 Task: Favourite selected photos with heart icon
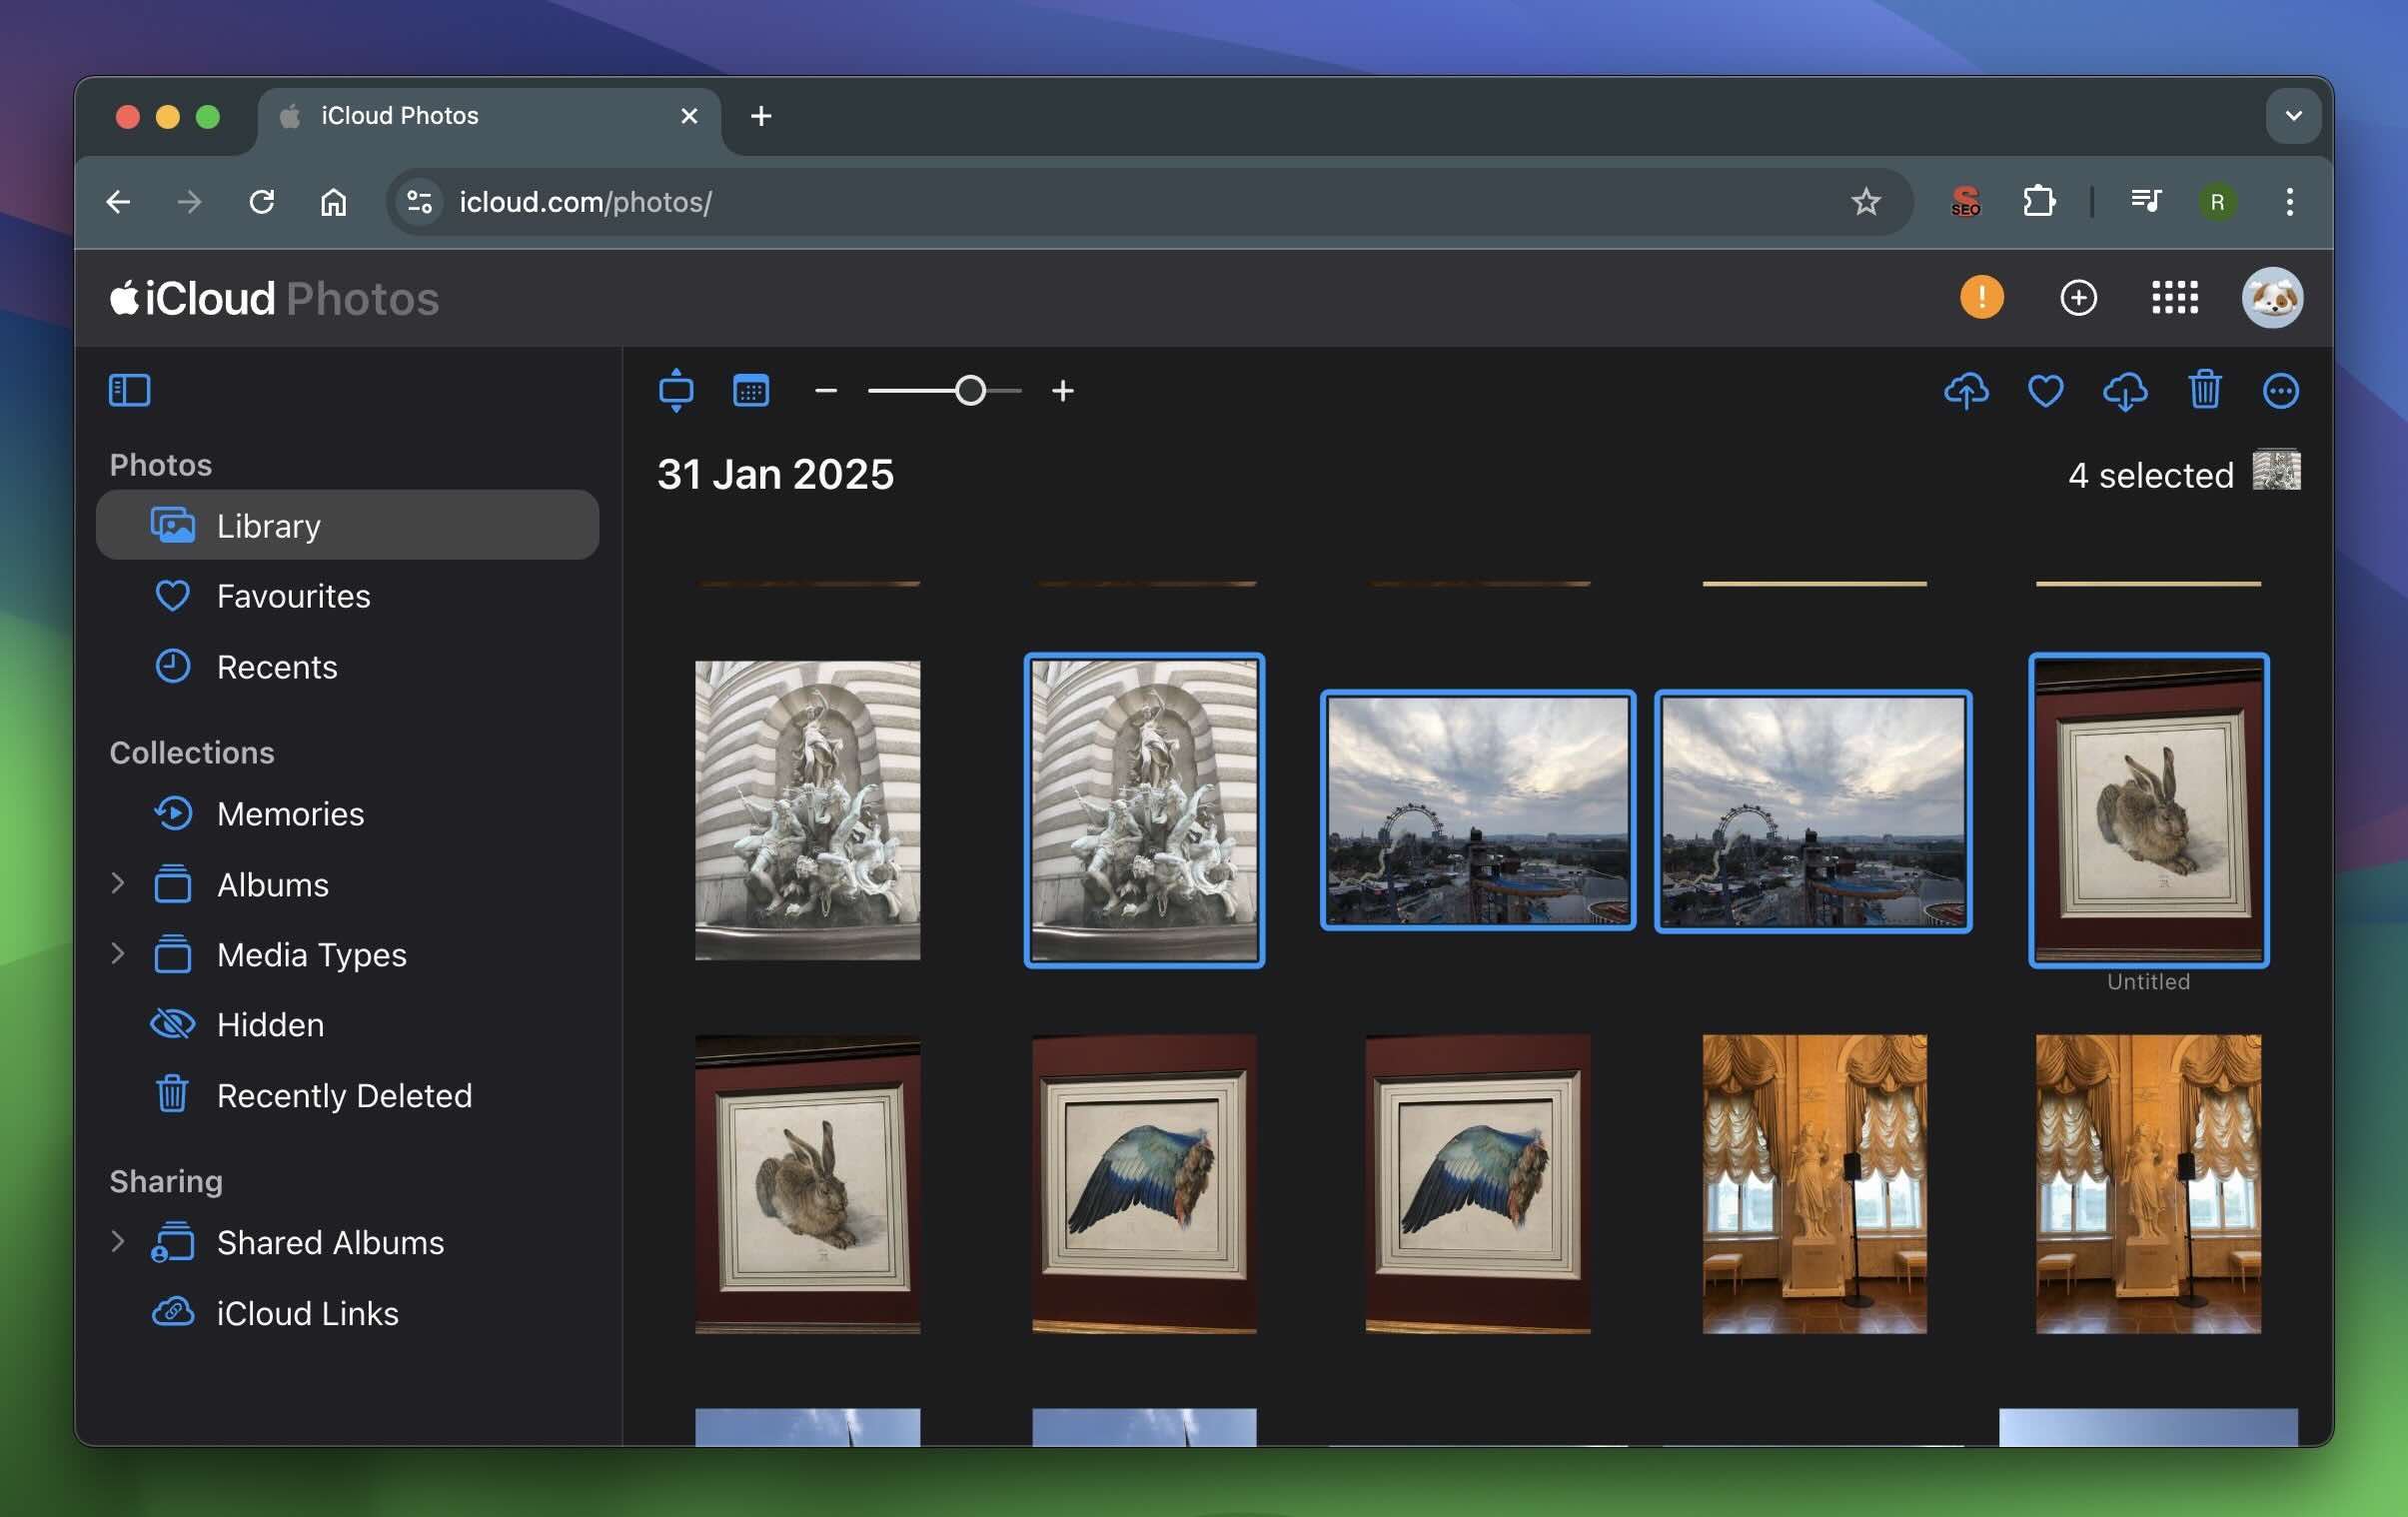point(2045,391)
